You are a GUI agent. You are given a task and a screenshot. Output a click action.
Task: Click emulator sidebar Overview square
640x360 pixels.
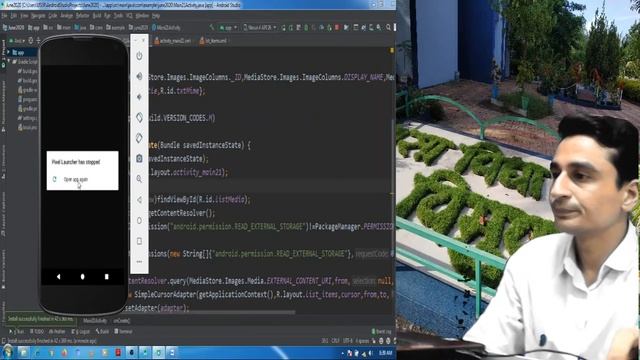pyautogui.click(x=139, y=241)
